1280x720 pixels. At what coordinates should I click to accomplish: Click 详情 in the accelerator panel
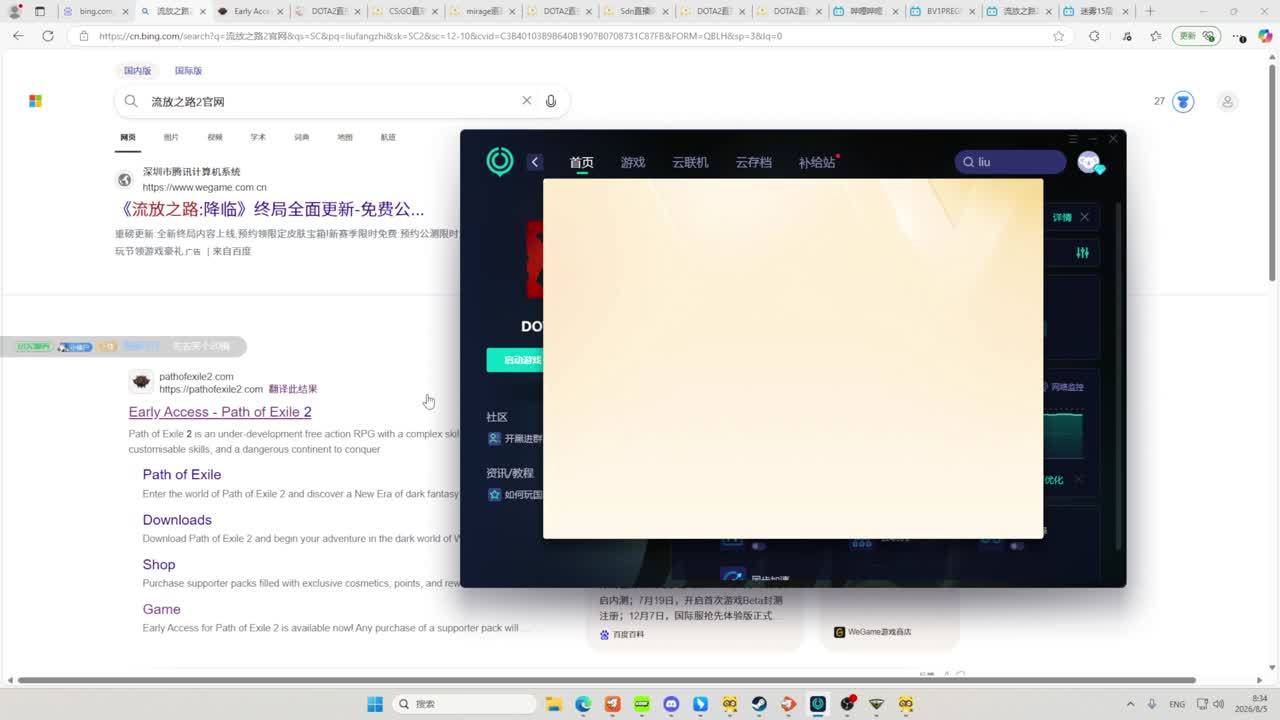pyautogui.click(x=1061, y=217)
